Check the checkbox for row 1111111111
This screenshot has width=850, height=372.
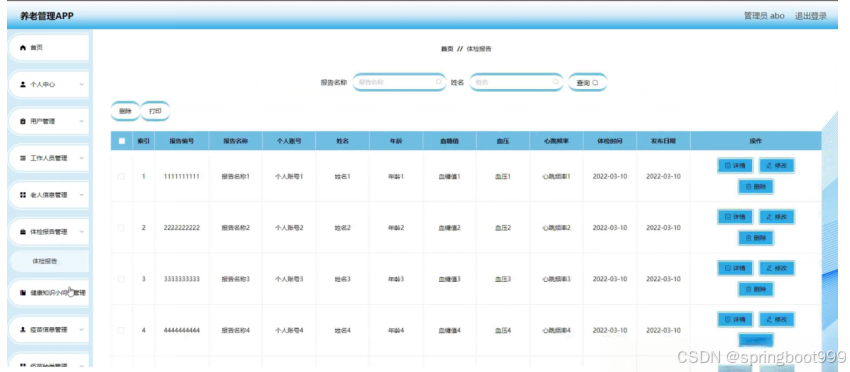tap(121, 176)
